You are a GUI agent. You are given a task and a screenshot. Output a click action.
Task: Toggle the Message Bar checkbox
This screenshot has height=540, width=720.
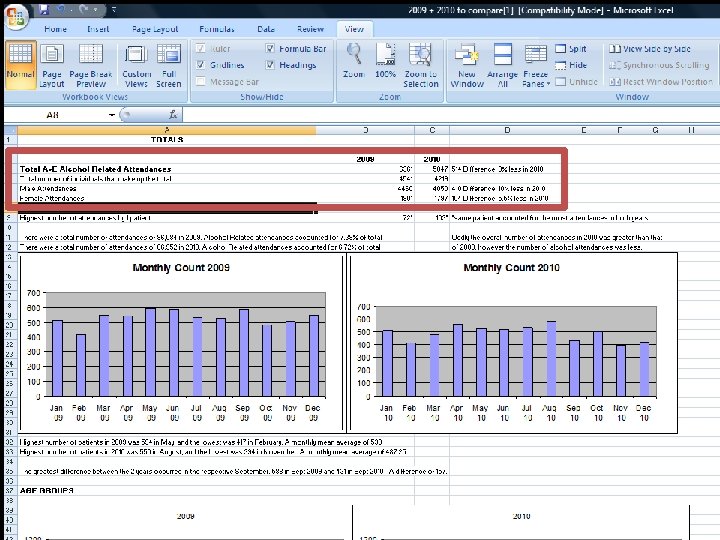pyautogui.click(x=227, y=82)
